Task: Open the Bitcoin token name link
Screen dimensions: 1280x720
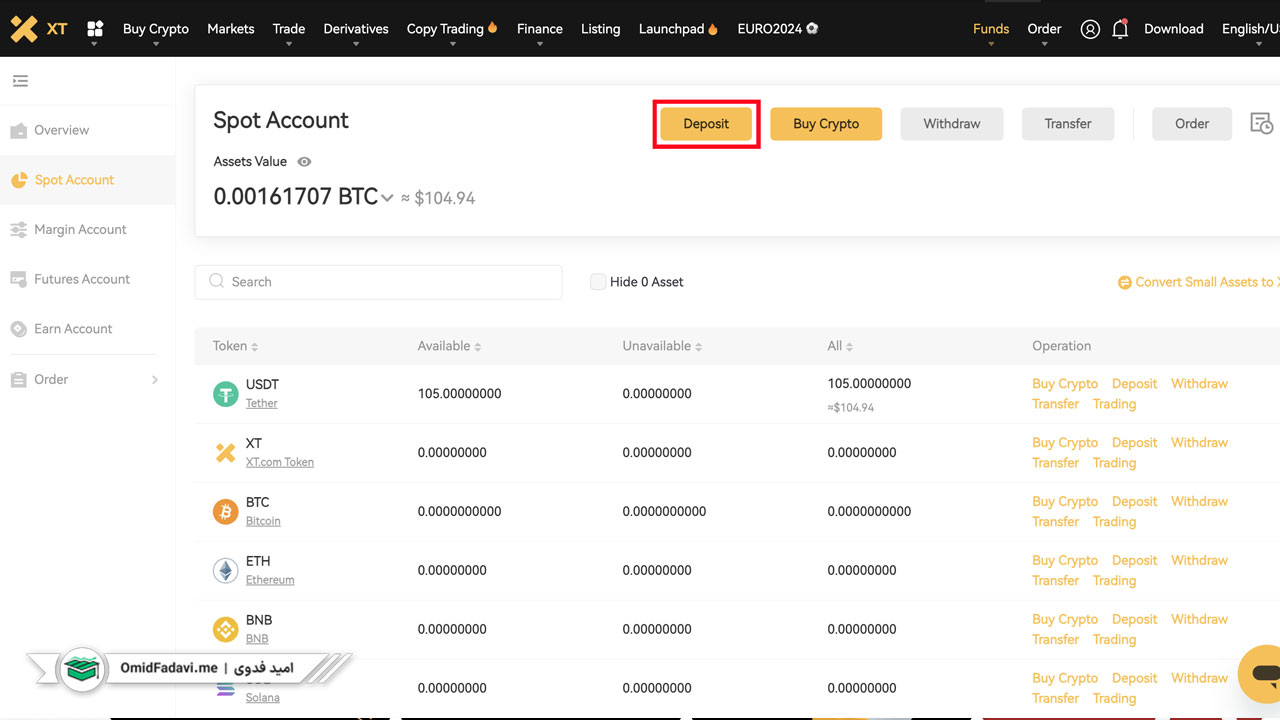Action: (x=263, y=522)
